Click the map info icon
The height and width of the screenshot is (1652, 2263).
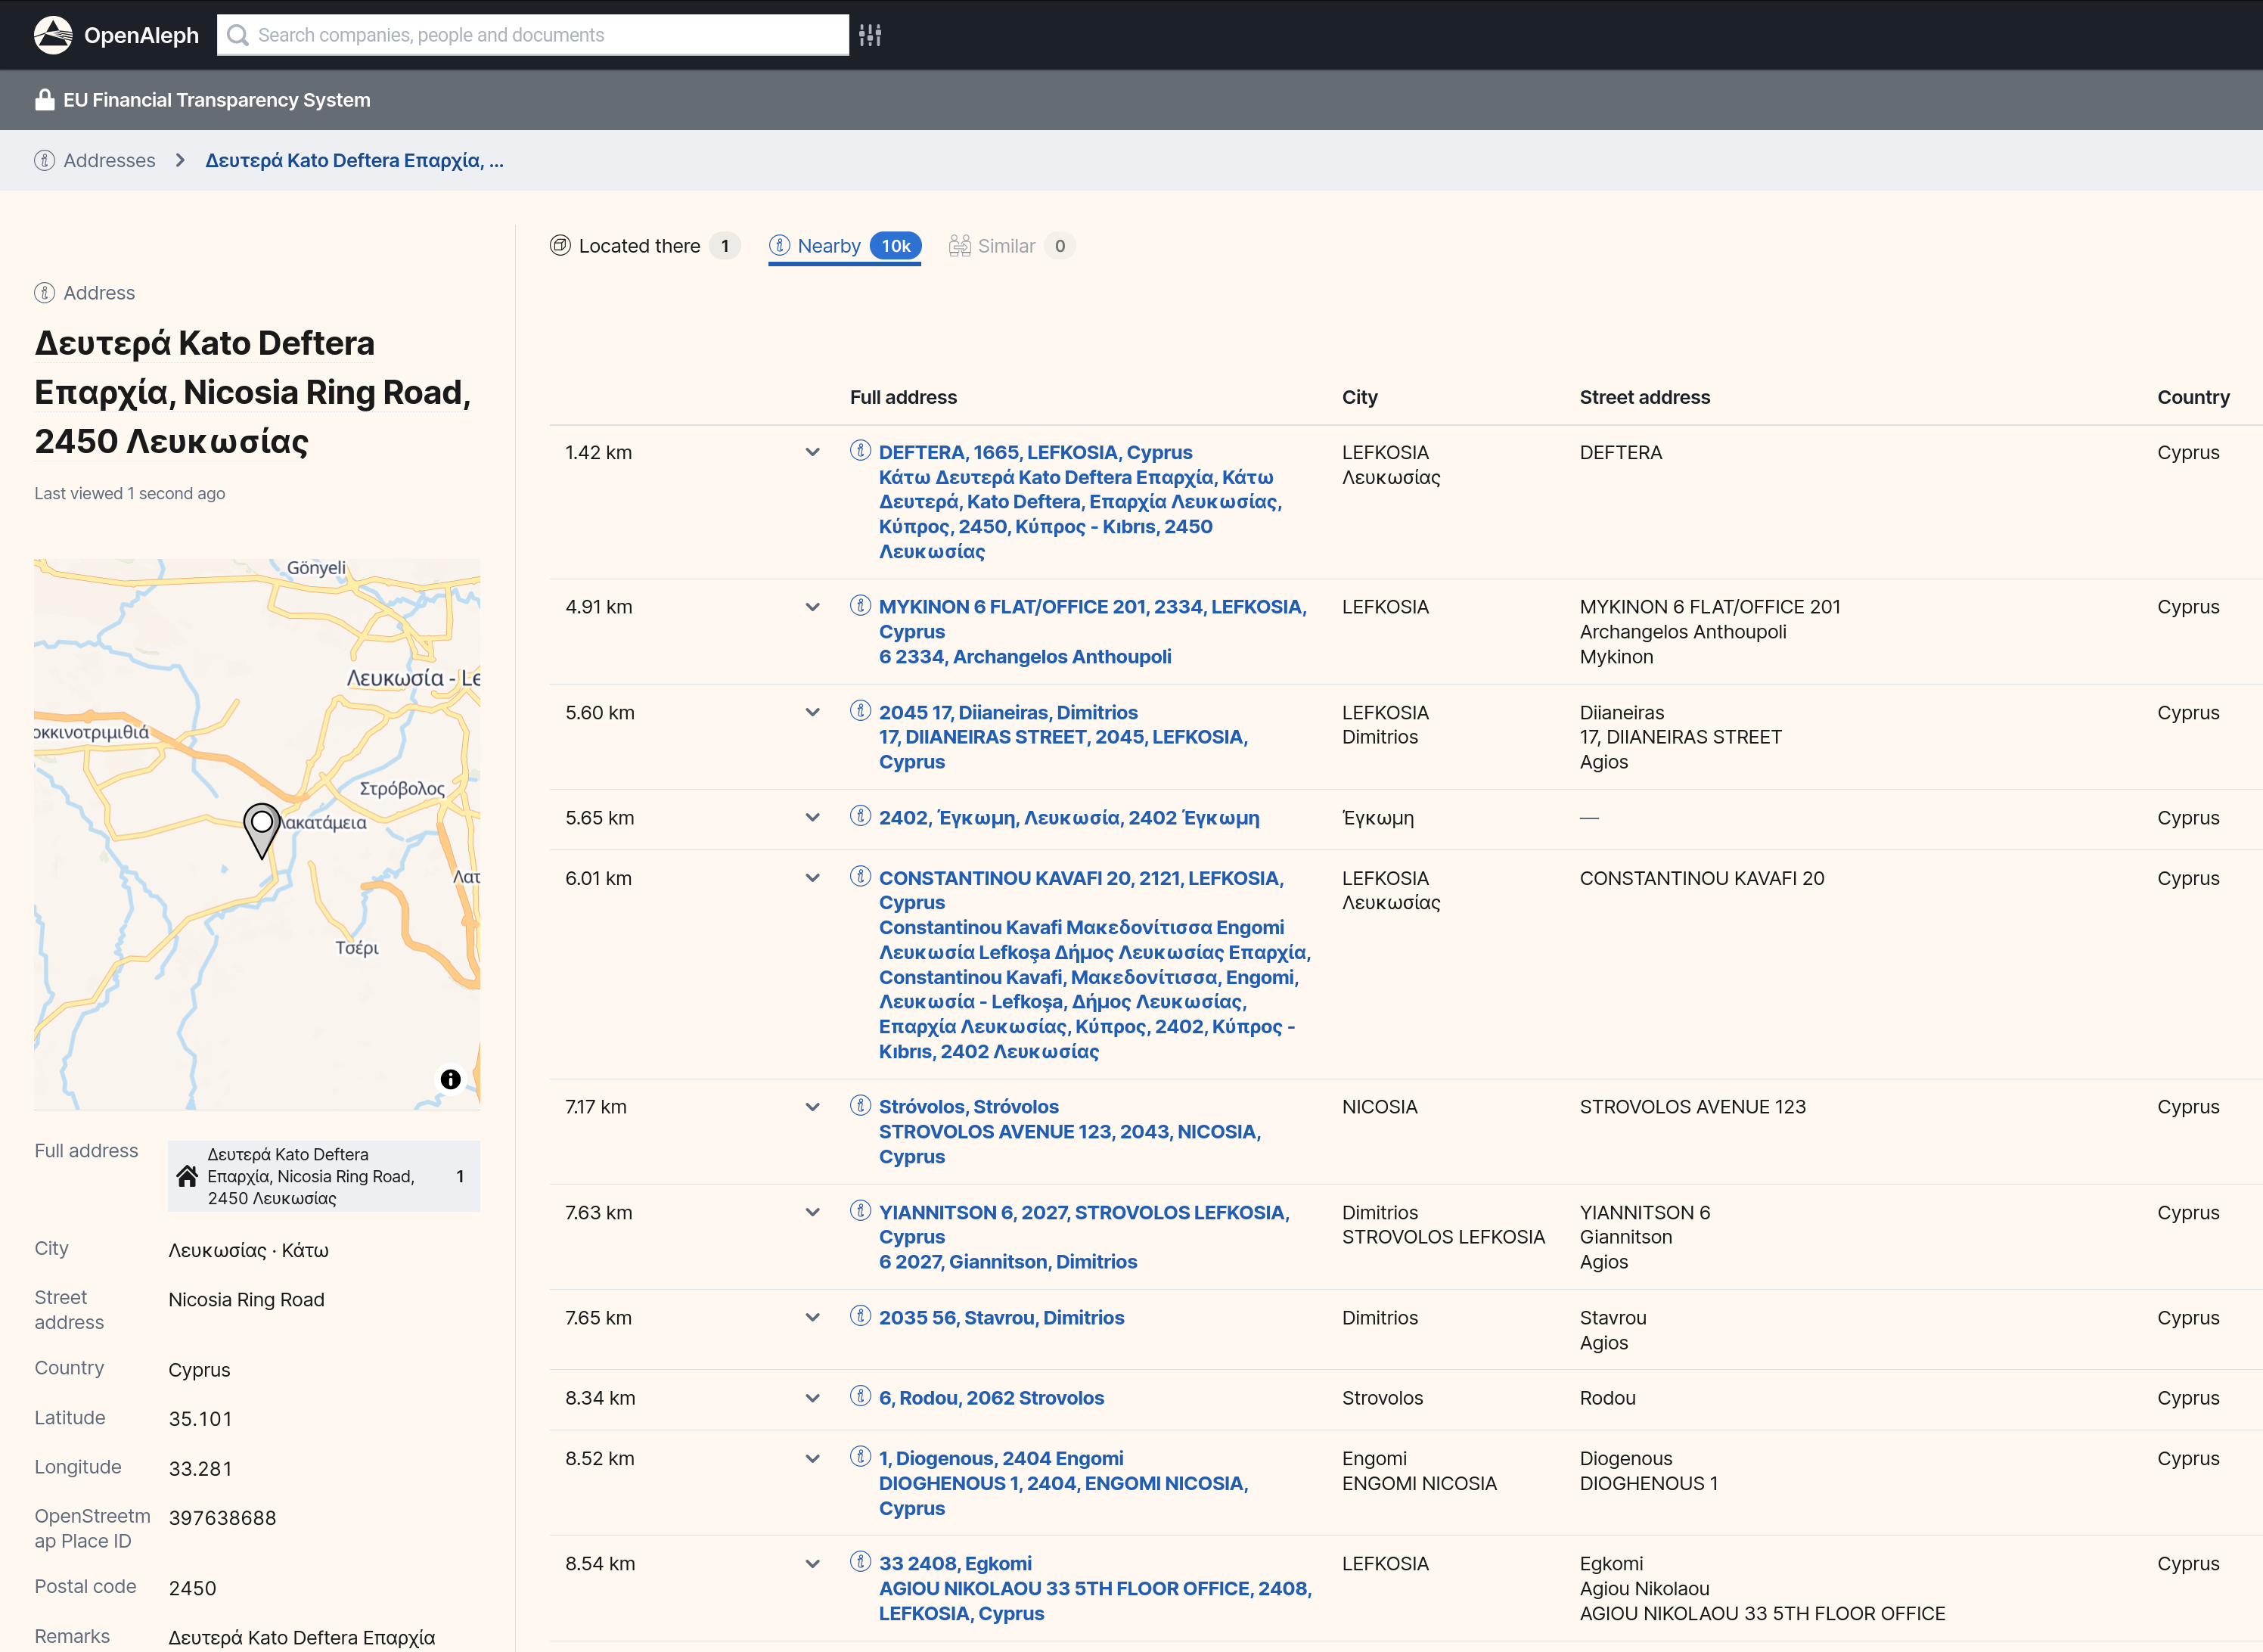(x=450, y=1079)
